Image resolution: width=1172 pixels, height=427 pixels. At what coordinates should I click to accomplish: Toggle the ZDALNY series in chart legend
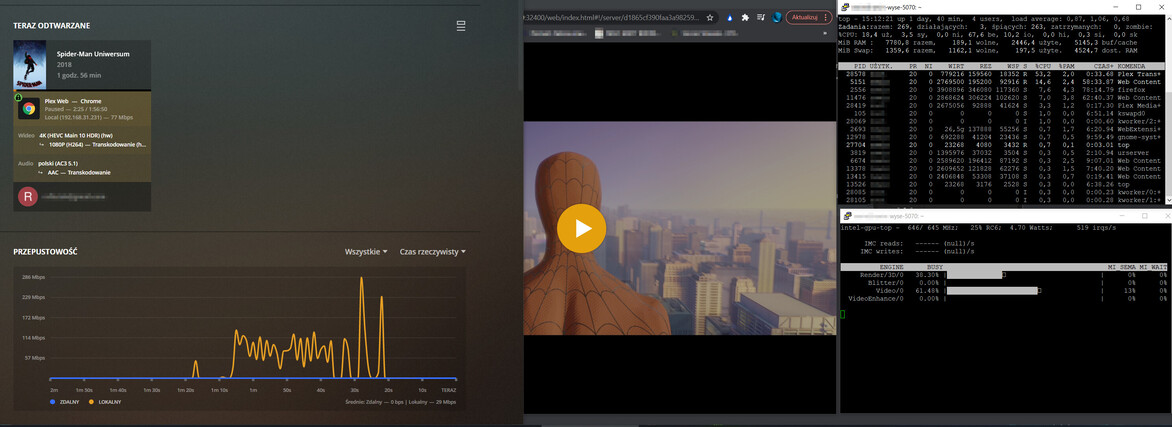pos(67,402)
